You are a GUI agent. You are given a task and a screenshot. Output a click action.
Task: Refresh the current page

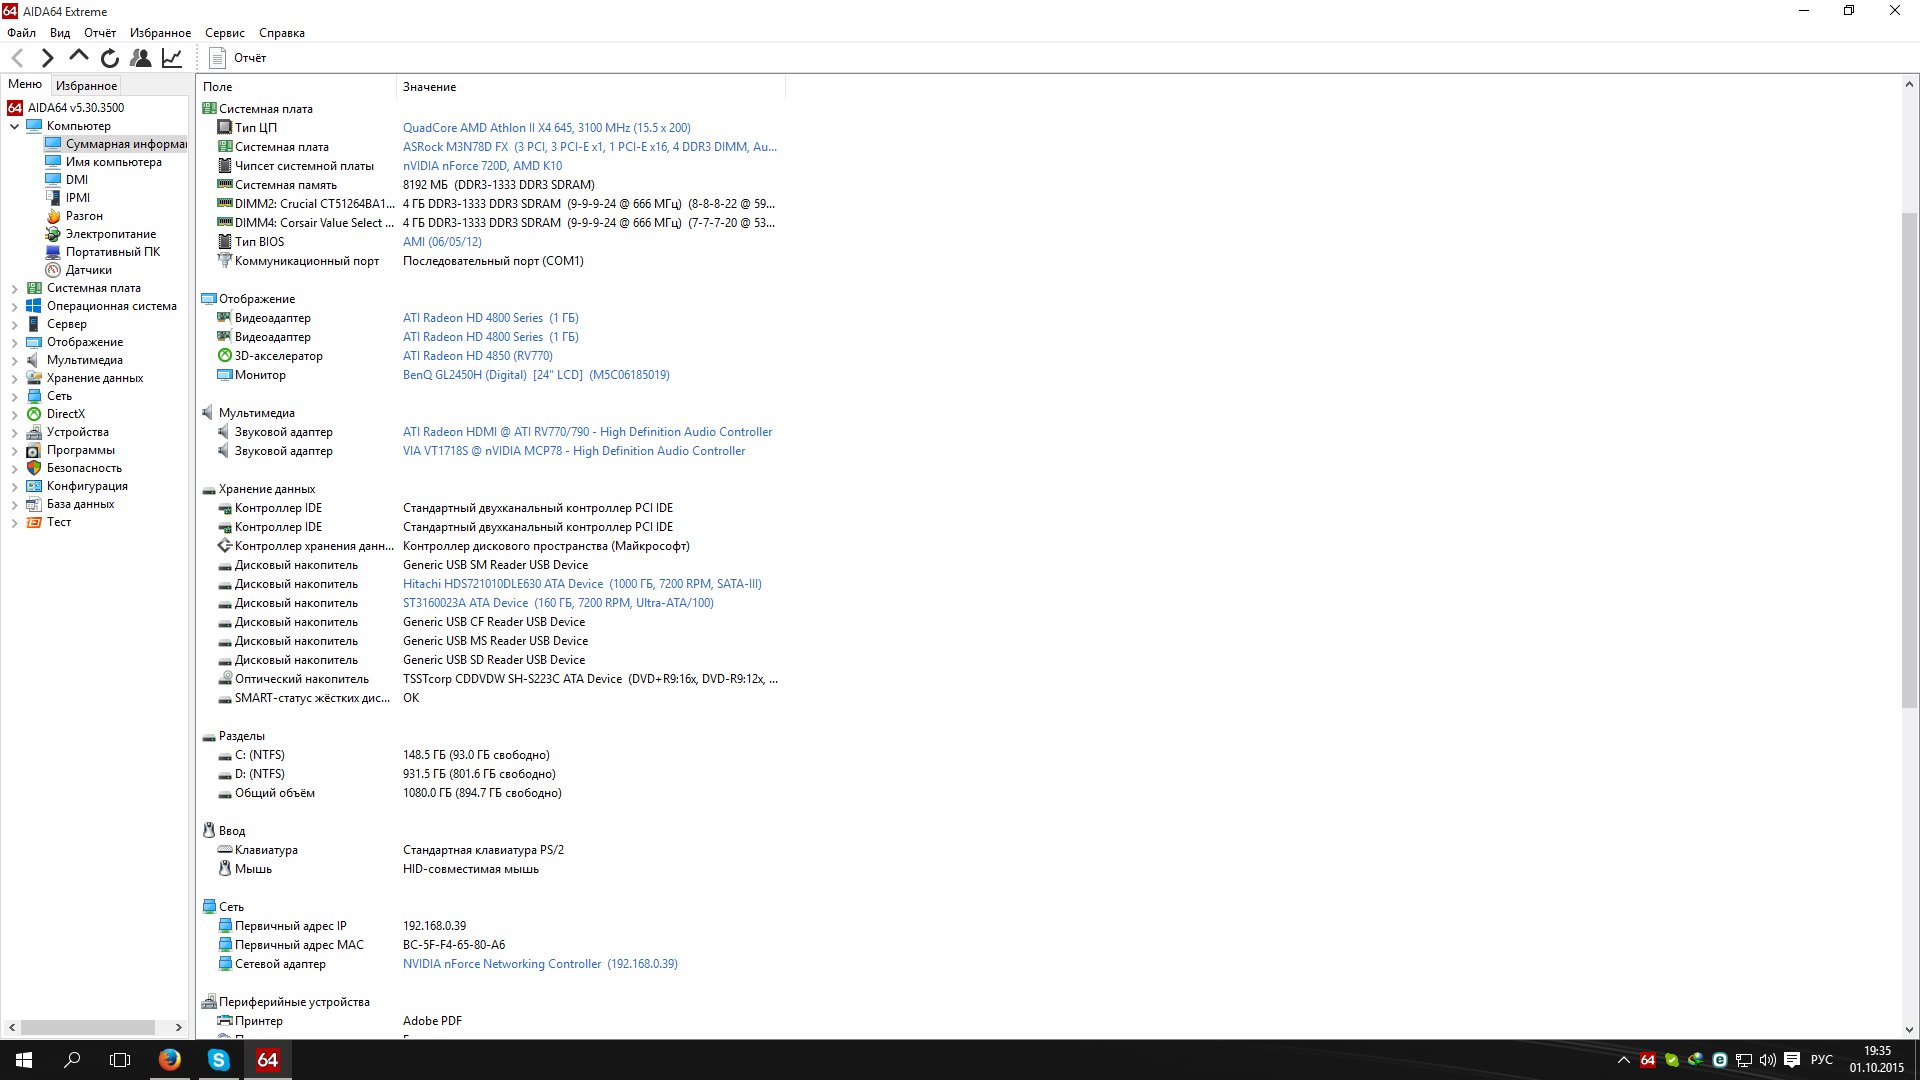pos(110,58)
